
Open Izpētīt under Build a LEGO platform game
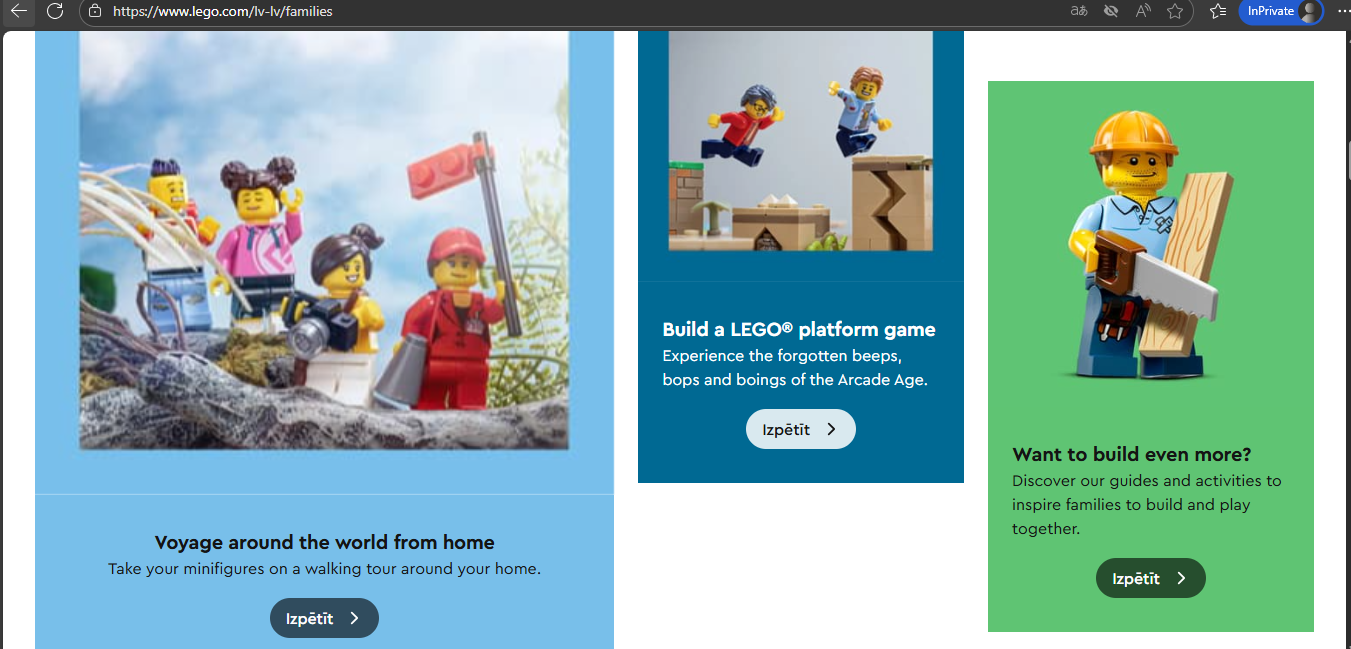(x=801, y=429)
